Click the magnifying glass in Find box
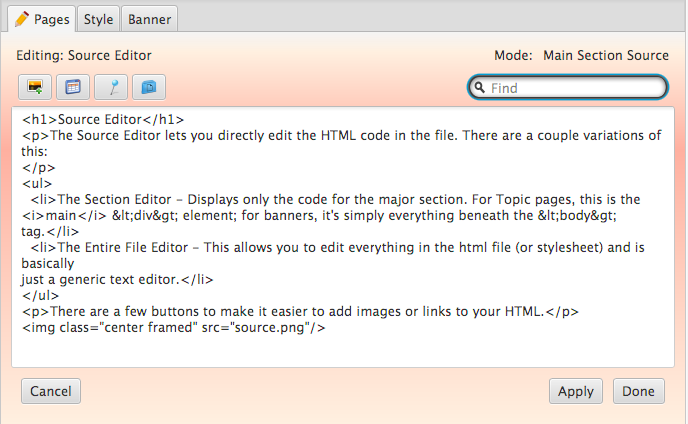The height and width of the screenshot is (424, 688). click(480, 88)
